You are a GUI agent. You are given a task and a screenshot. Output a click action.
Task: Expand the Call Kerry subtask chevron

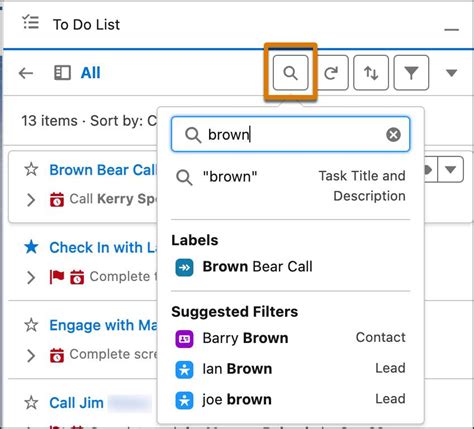pos(31,200)
